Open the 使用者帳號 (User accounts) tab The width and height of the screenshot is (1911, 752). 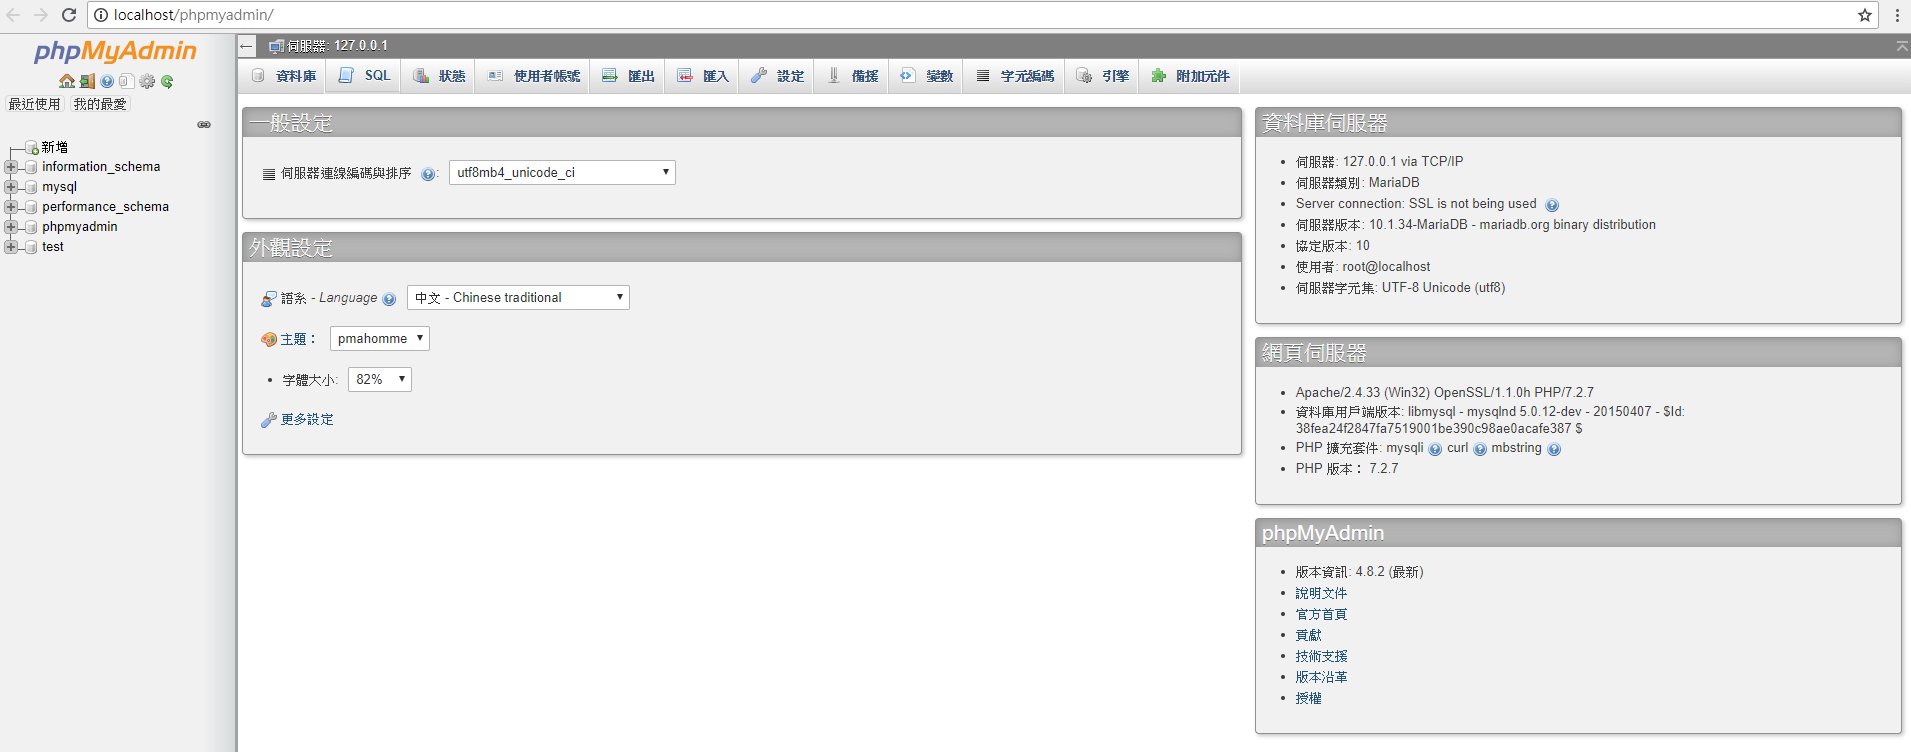533,76
